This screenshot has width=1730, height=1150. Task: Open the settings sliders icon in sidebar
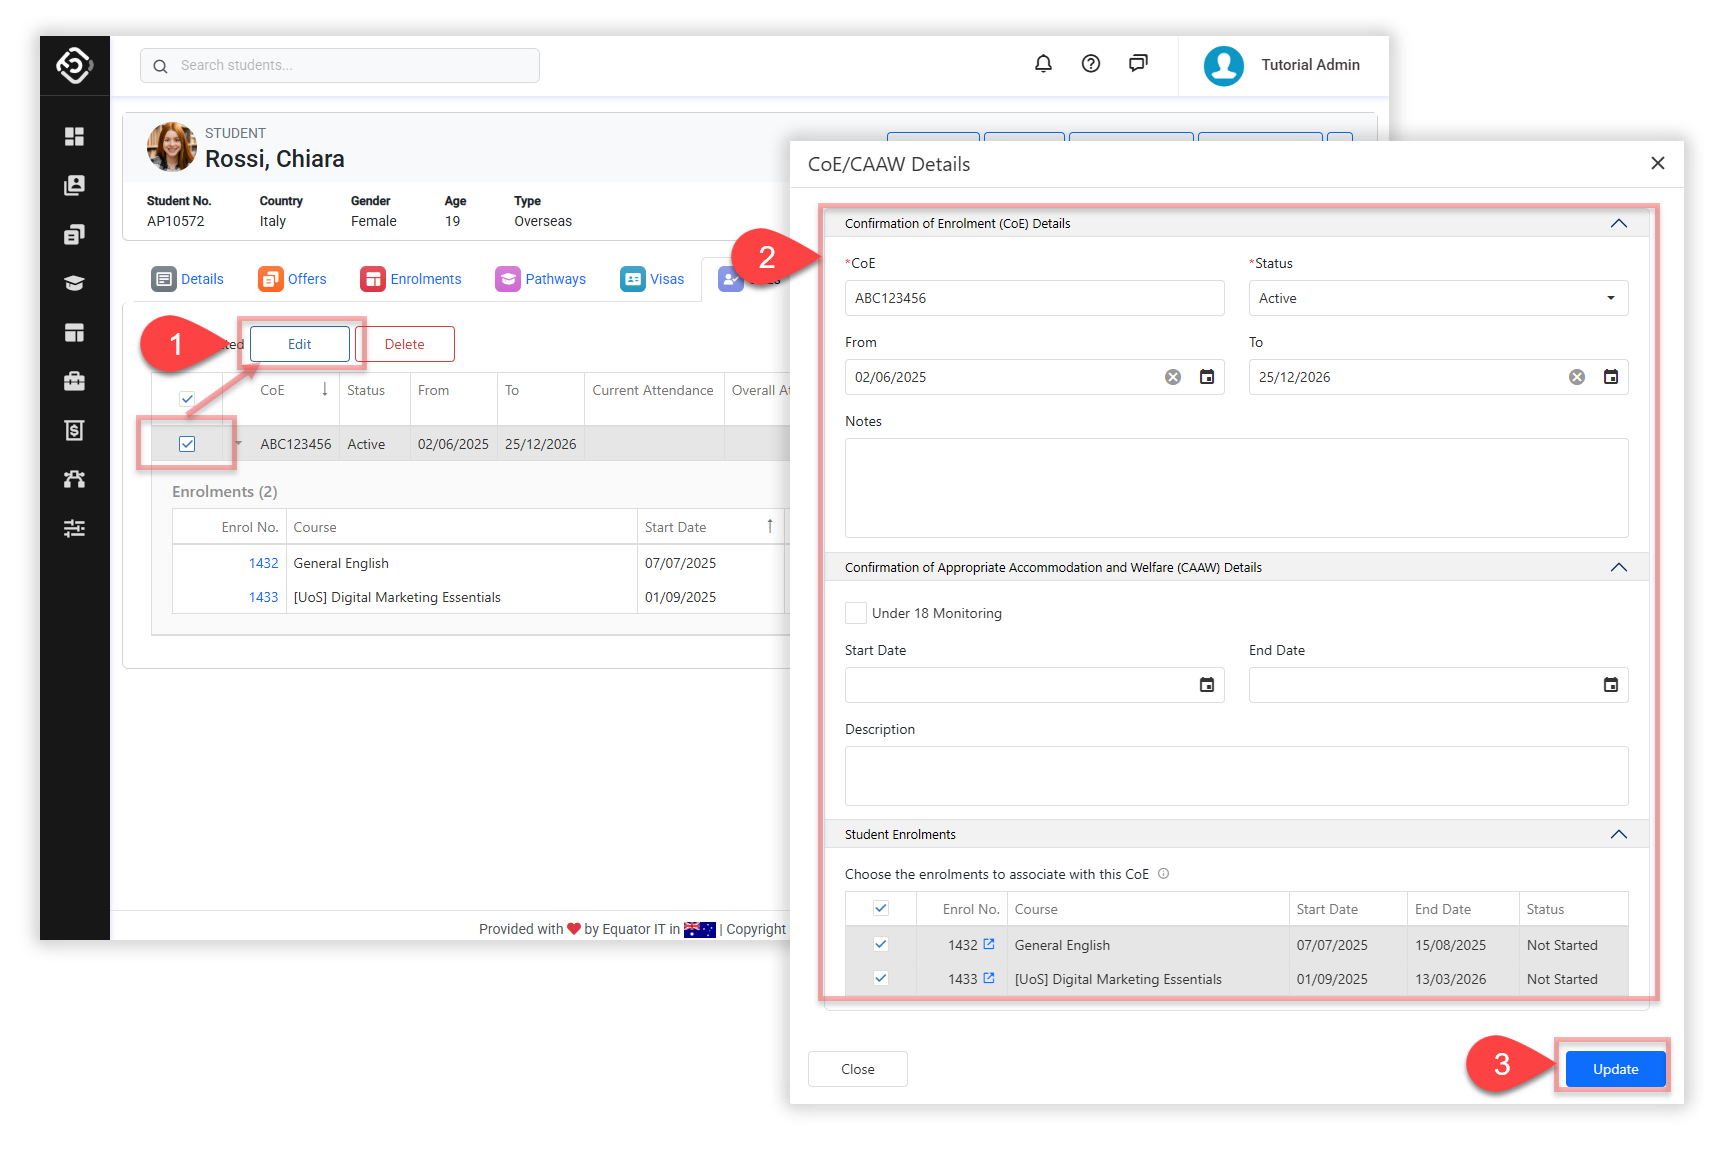coord(74,528)
